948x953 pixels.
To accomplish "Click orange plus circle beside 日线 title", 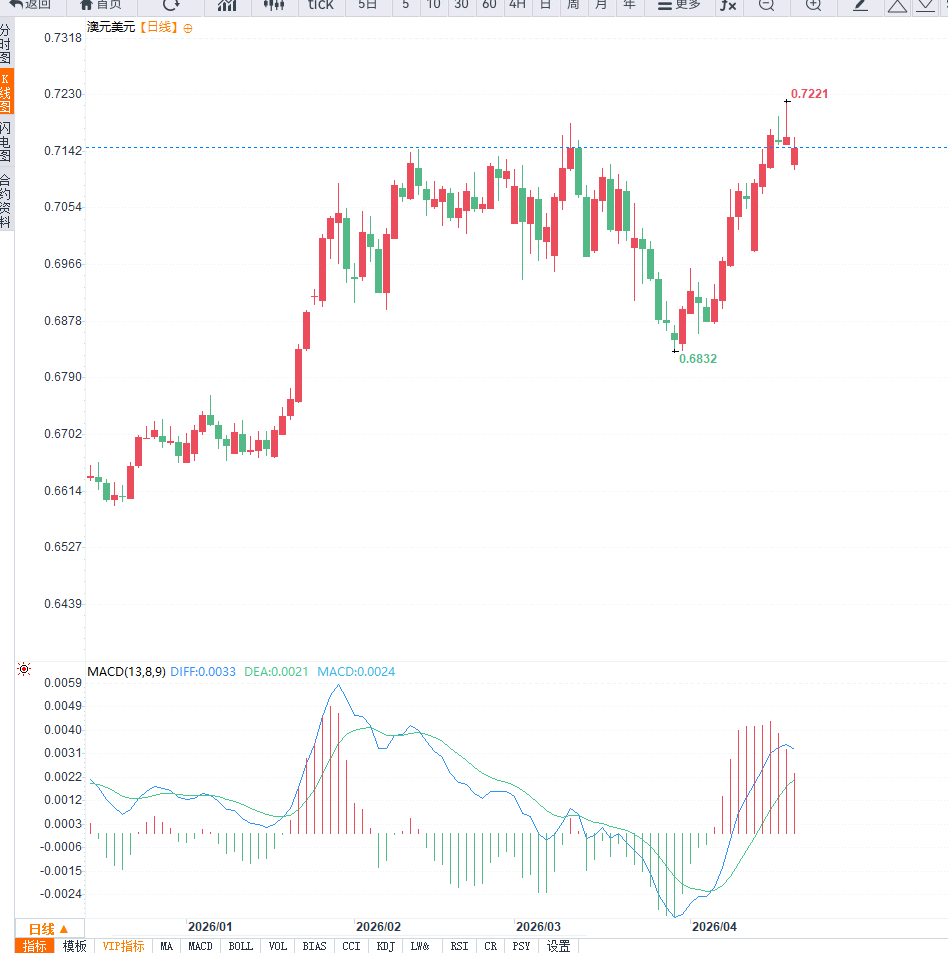I will click(188, 28).
